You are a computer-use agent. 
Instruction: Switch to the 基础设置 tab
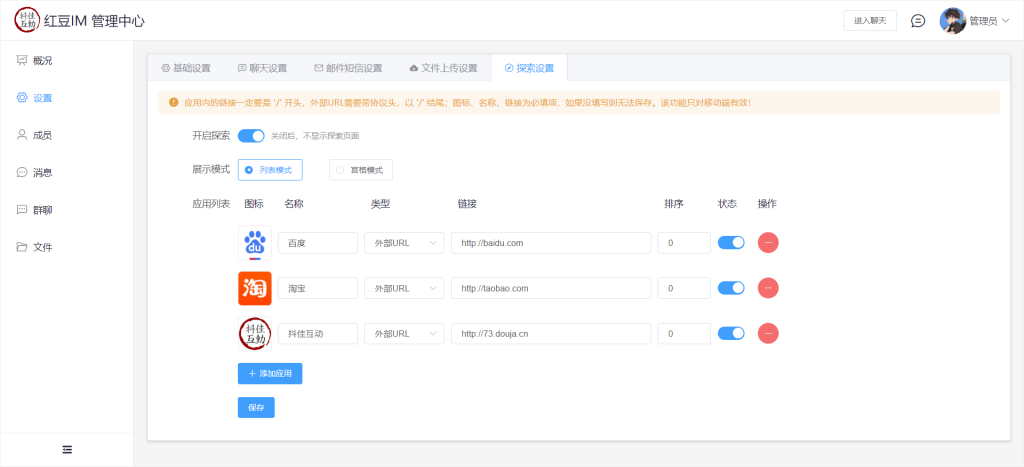[x=186, y=68]
